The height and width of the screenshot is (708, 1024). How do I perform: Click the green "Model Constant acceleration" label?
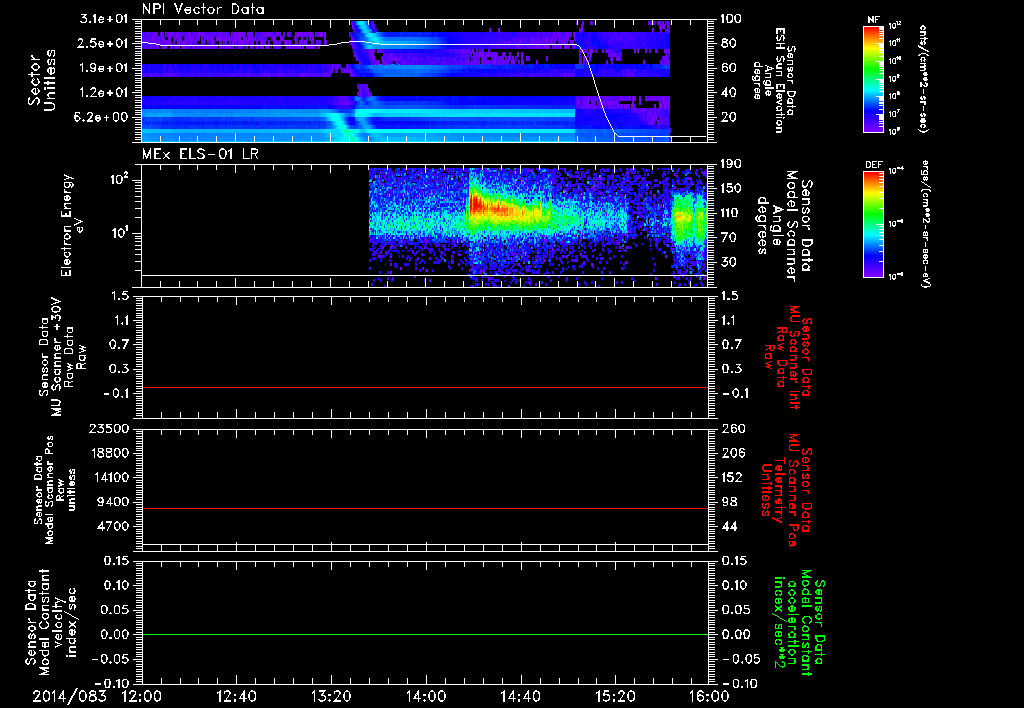(799, 622)
